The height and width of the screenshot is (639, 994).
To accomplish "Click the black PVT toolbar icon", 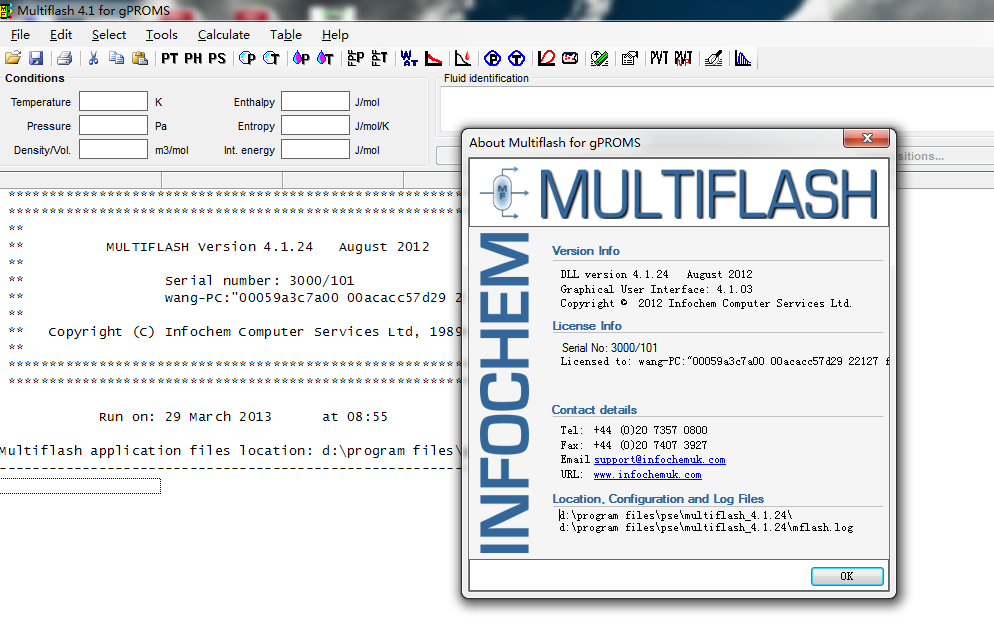I will tap(659, 58).
